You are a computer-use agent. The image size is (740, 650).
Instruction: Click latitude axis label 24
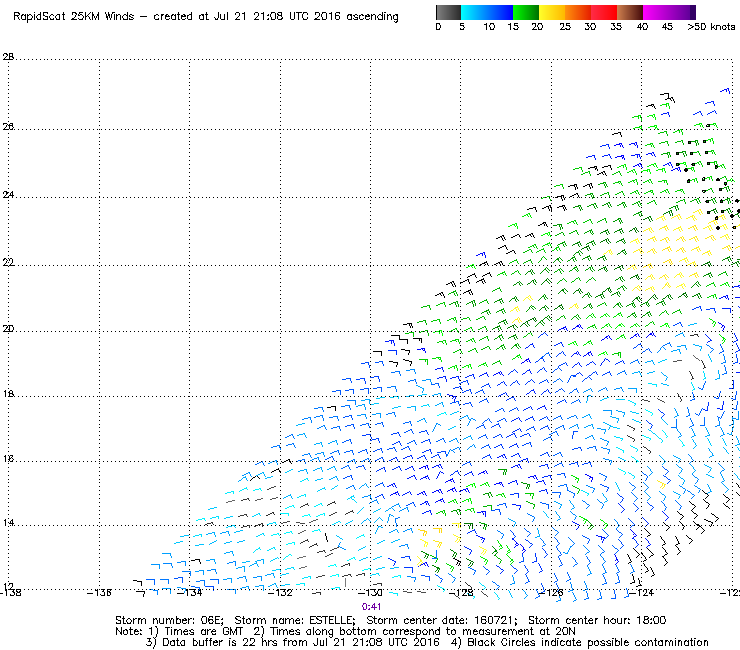click(8, 194)
